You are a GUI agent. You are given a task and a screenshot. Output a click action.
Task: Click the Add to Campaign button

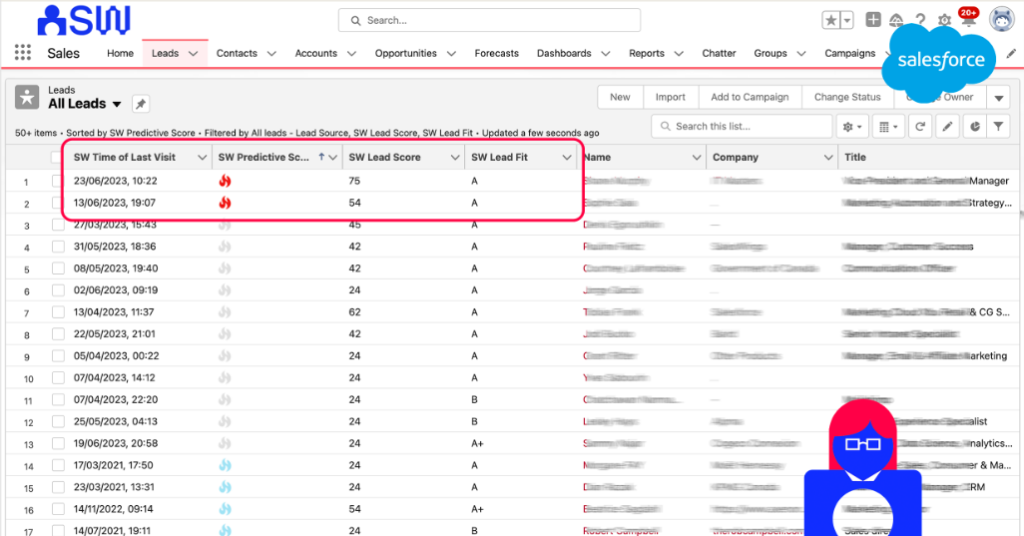click(749, 97)
